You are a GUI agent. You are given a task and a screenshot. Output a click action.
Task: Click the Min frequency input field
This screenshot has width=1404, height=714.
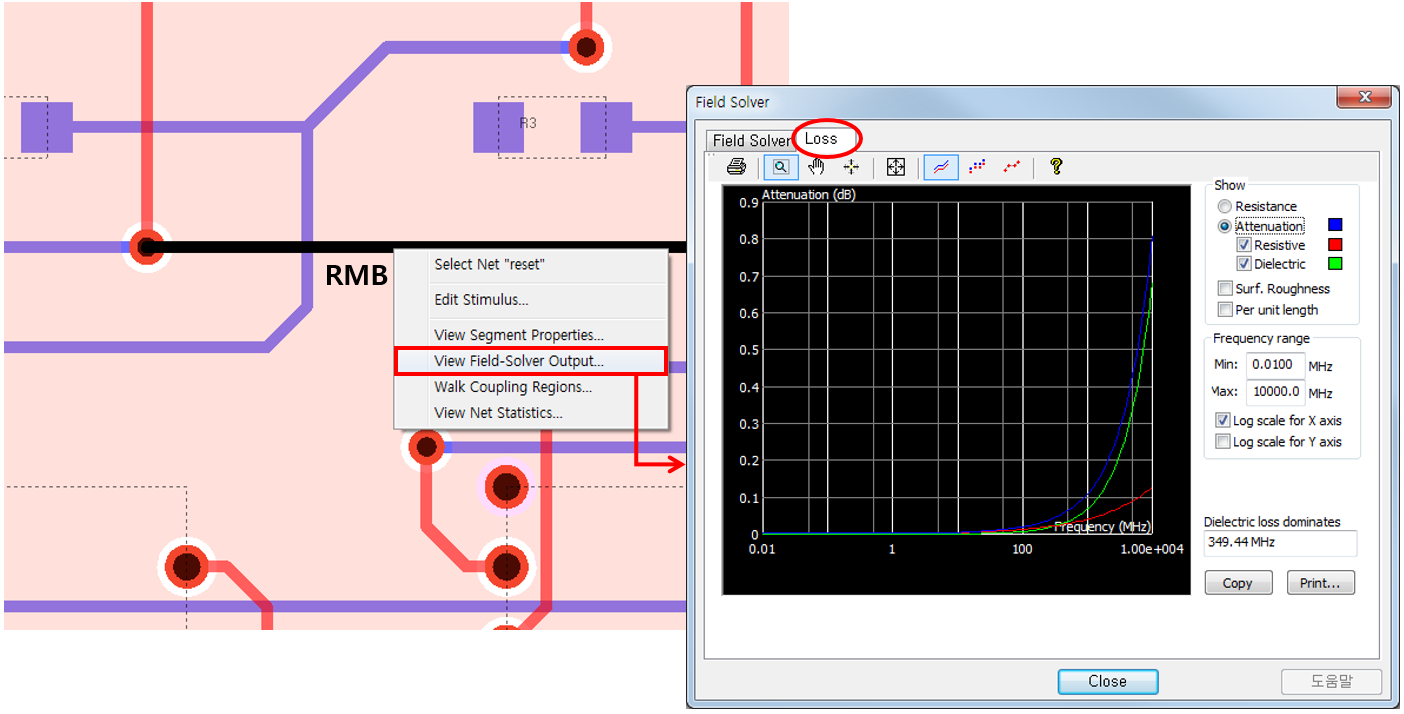(1273, 366)
